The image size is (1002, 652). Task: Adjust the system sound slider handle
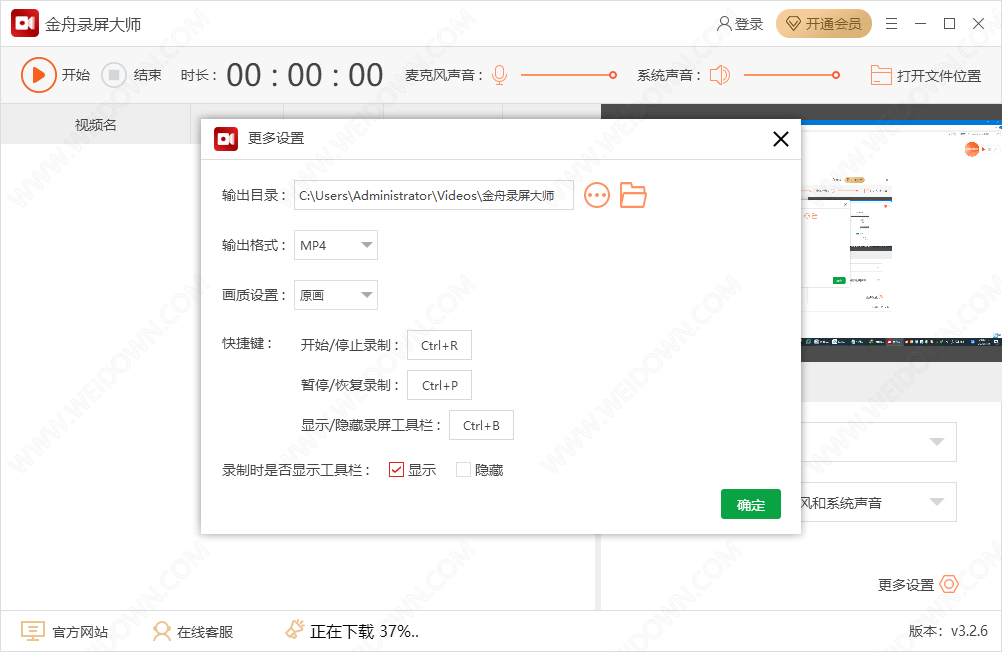click(x=836, y=75)
